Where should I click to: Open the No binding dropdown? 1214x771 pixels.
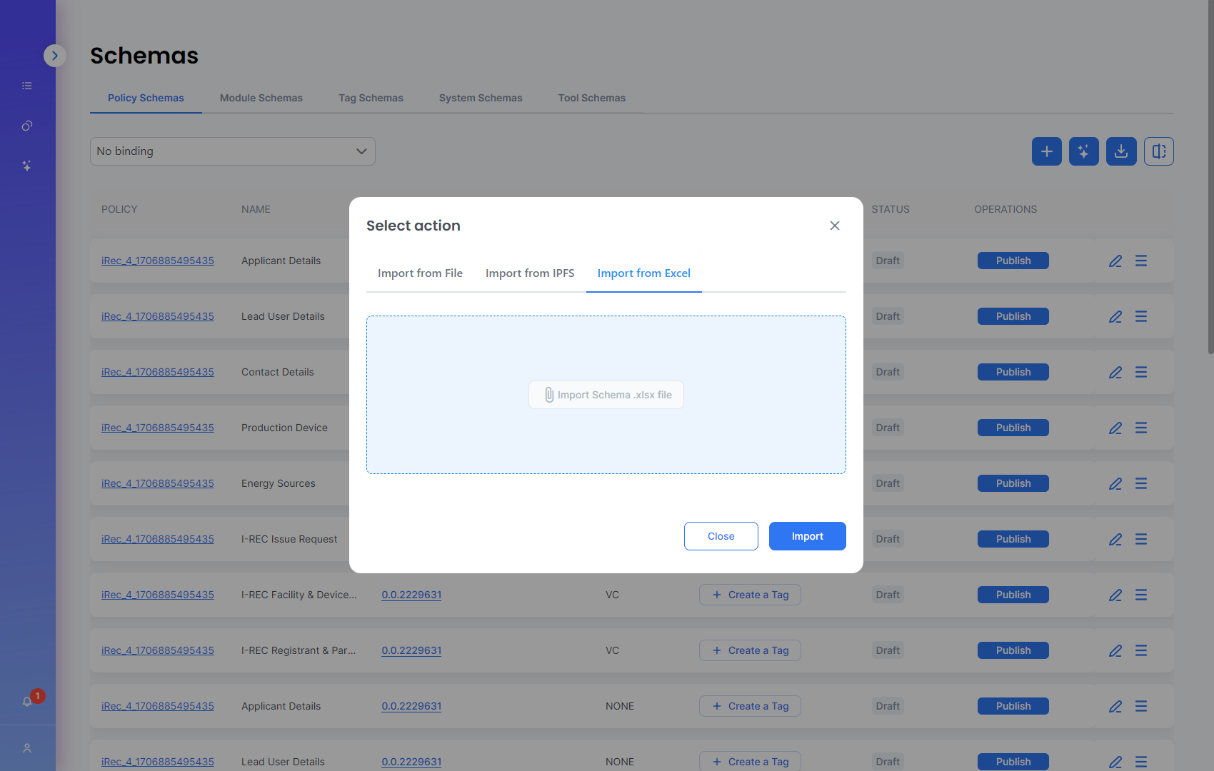click(232, 151)
